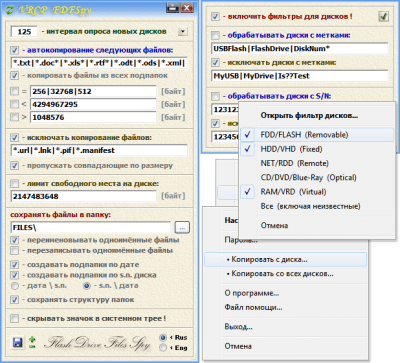Click the green check button for disk filters
The height and width of the screenshot is (363, 400).
(x=384, y=16)
